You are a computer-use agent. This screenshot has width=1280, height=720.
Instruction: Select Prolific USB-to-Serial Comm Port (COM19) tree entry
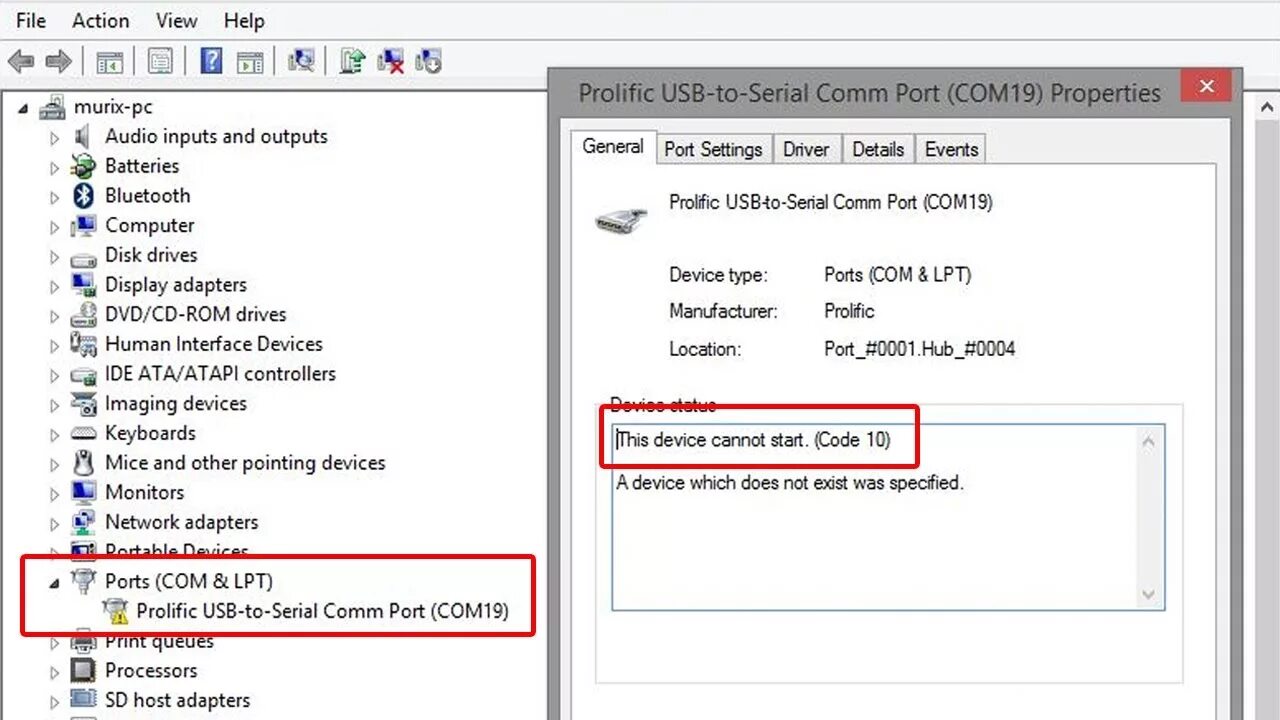click(x=322, y=611)
